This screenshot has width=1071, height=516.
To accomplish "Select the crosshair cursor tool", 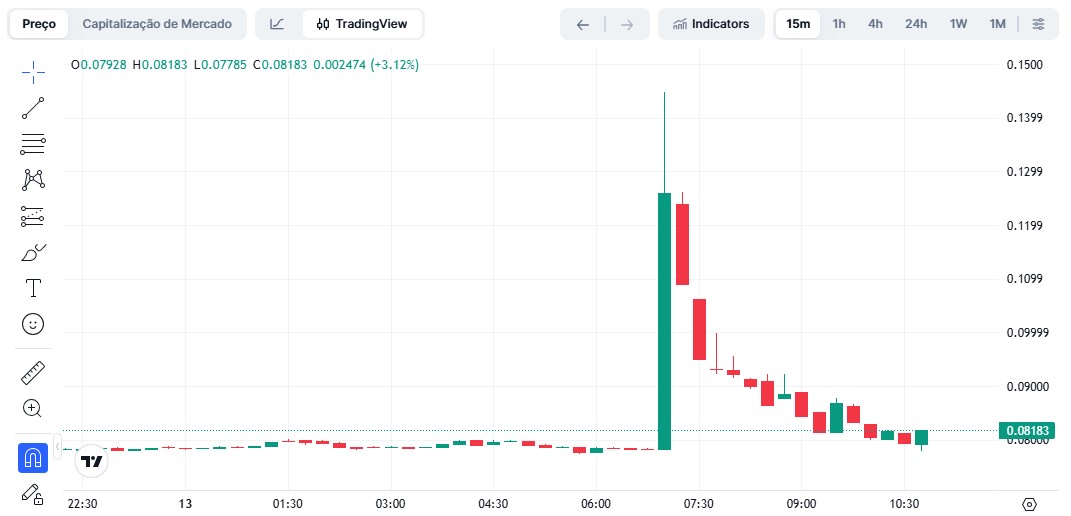I will (x=33, y=71).
